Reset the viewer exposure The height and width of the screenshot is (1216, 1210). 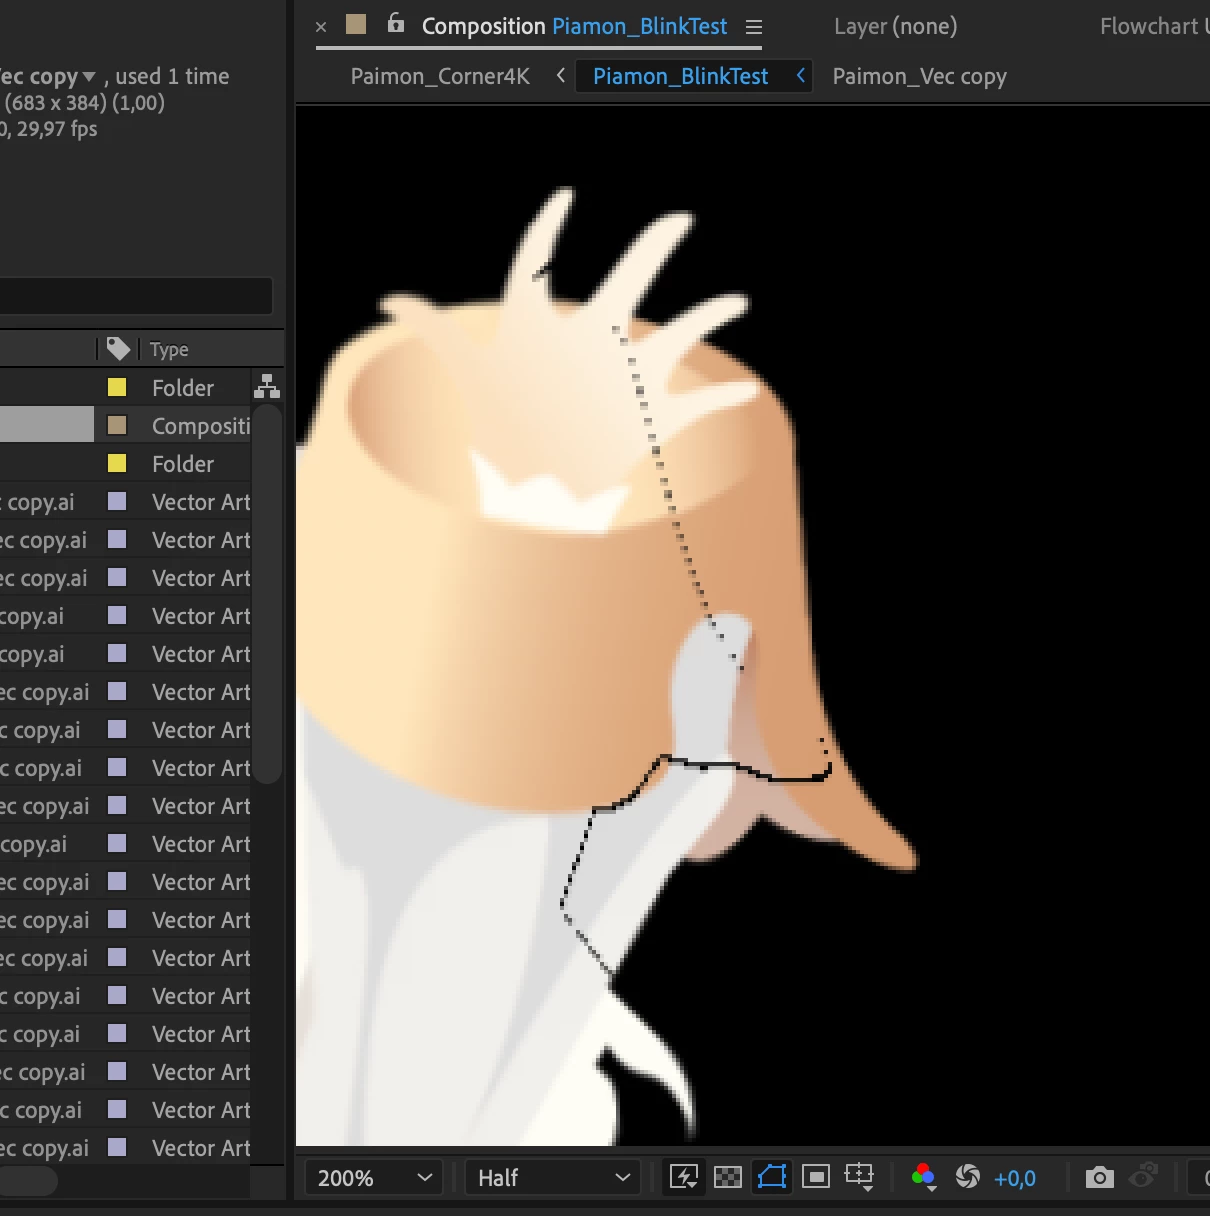point(968,1177)
